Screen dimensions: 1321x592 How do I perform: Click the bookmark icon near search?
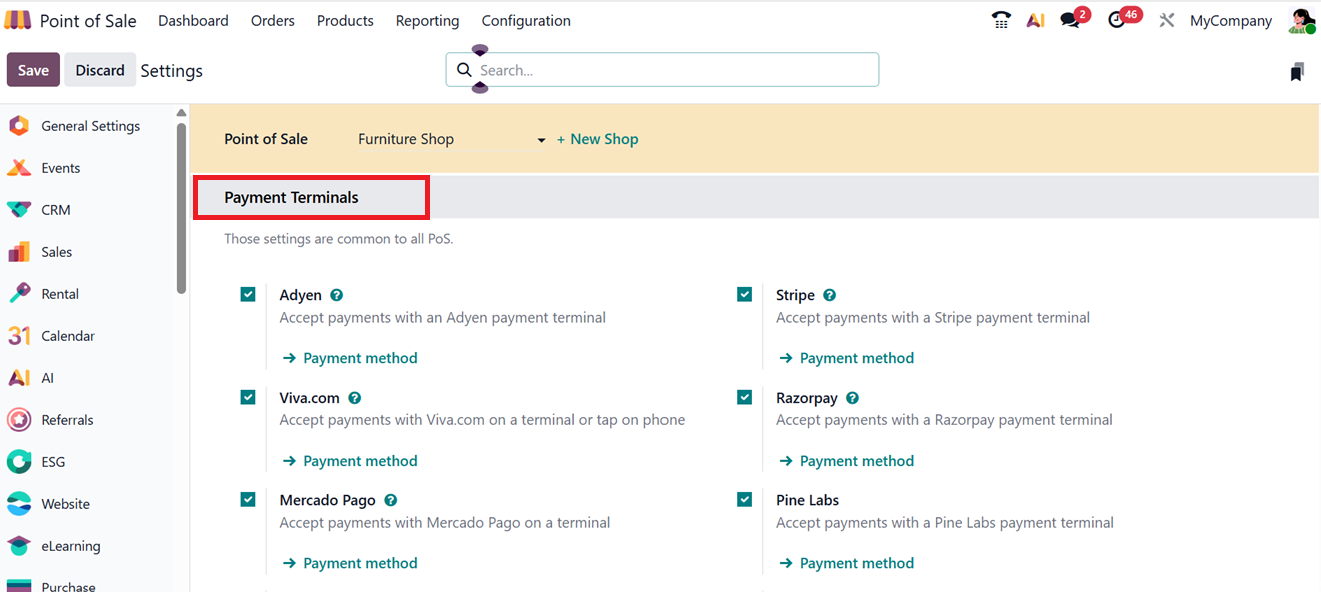(1297, 71)
